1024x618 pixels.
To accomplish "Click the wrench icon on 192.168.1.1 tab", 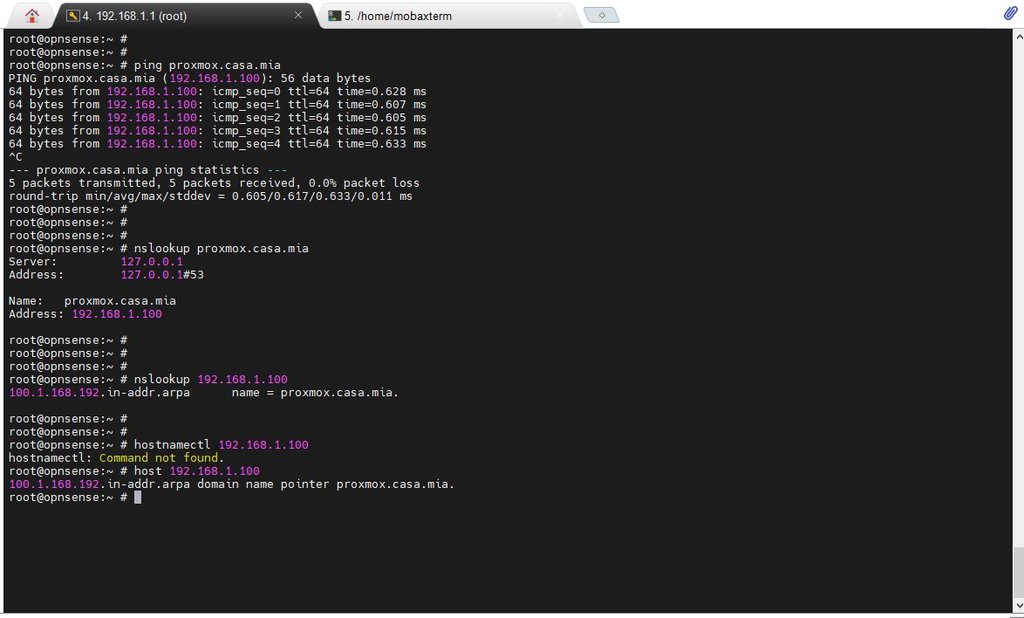I will click(x=72, y=15).
